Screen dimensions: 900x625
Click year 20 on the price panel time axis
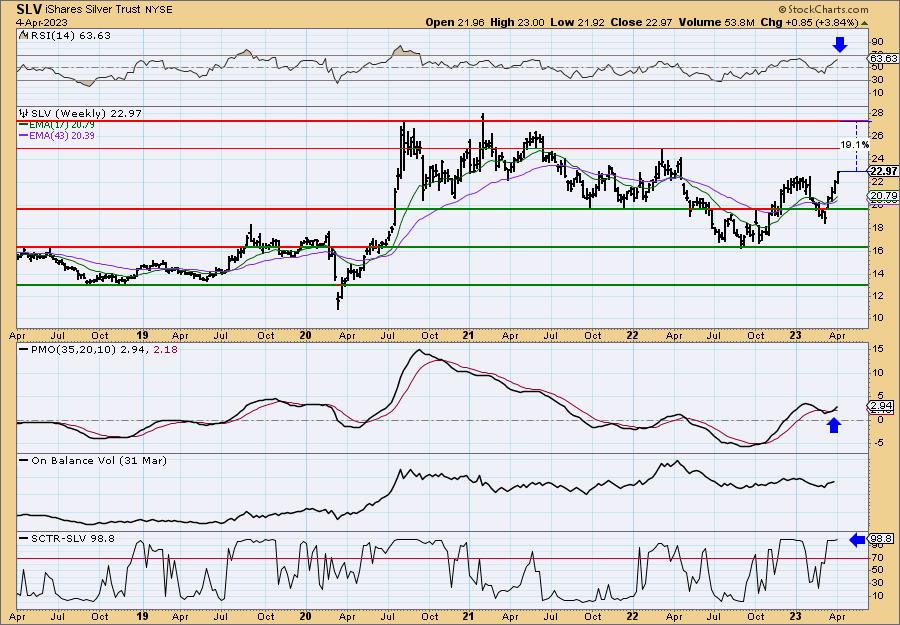[305, 336]
